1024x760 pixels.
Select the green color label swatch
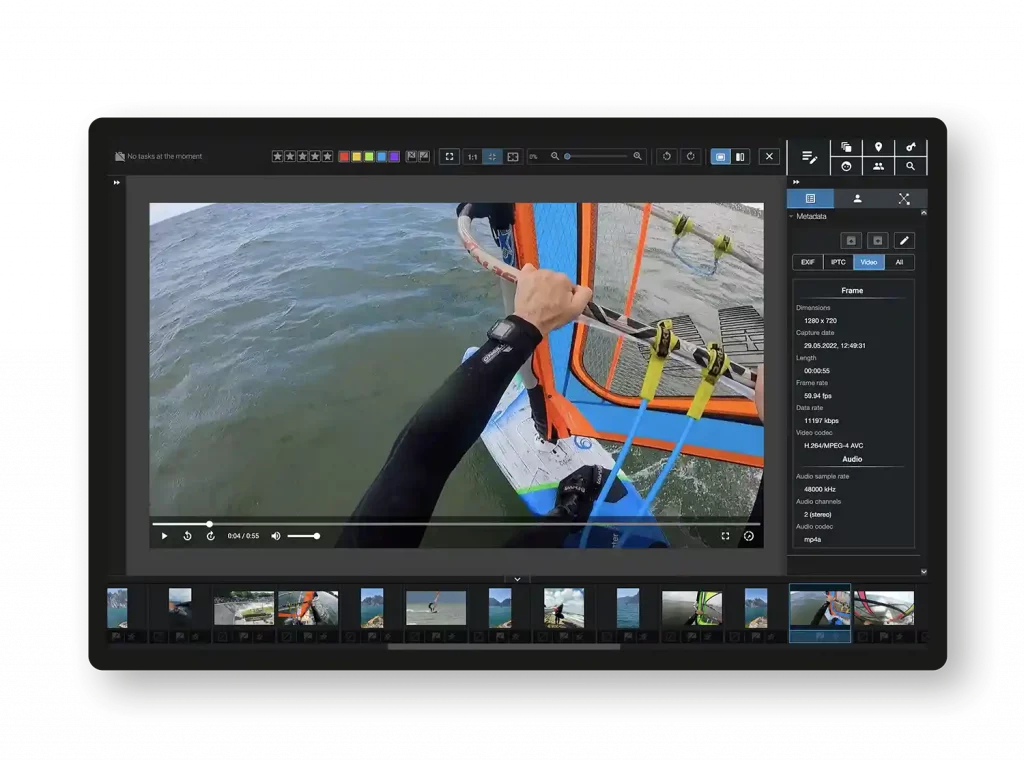369,157
